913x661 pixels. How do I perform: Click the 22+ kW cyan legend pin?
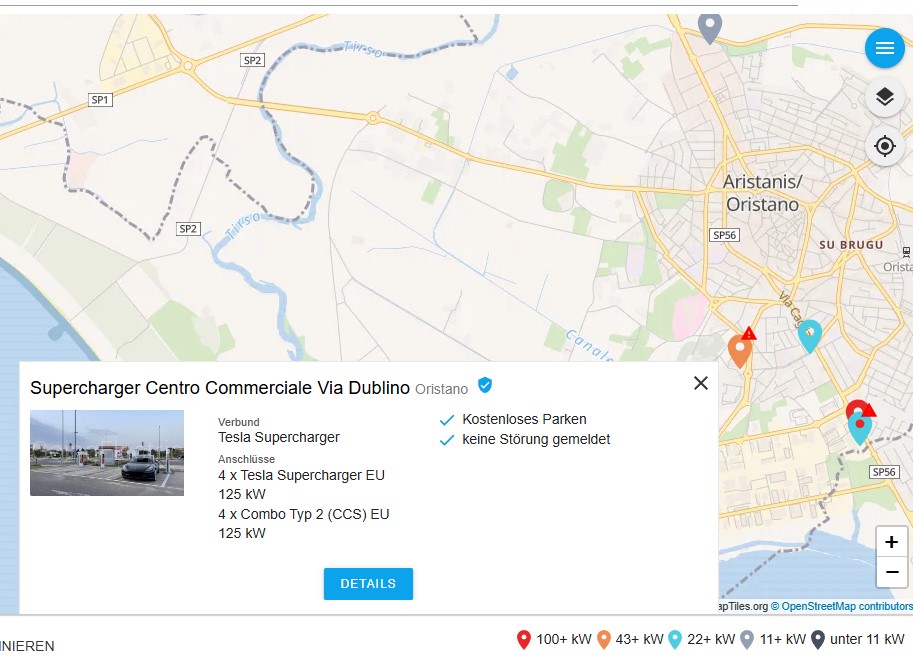pyautogui.click(x=675, y=640)
